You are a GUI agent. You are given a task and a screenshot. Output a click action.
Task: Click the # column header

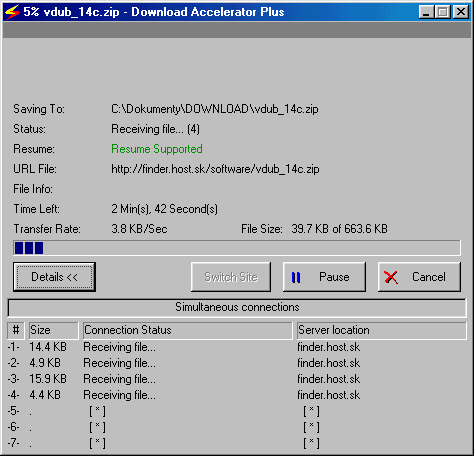point(16,330)
